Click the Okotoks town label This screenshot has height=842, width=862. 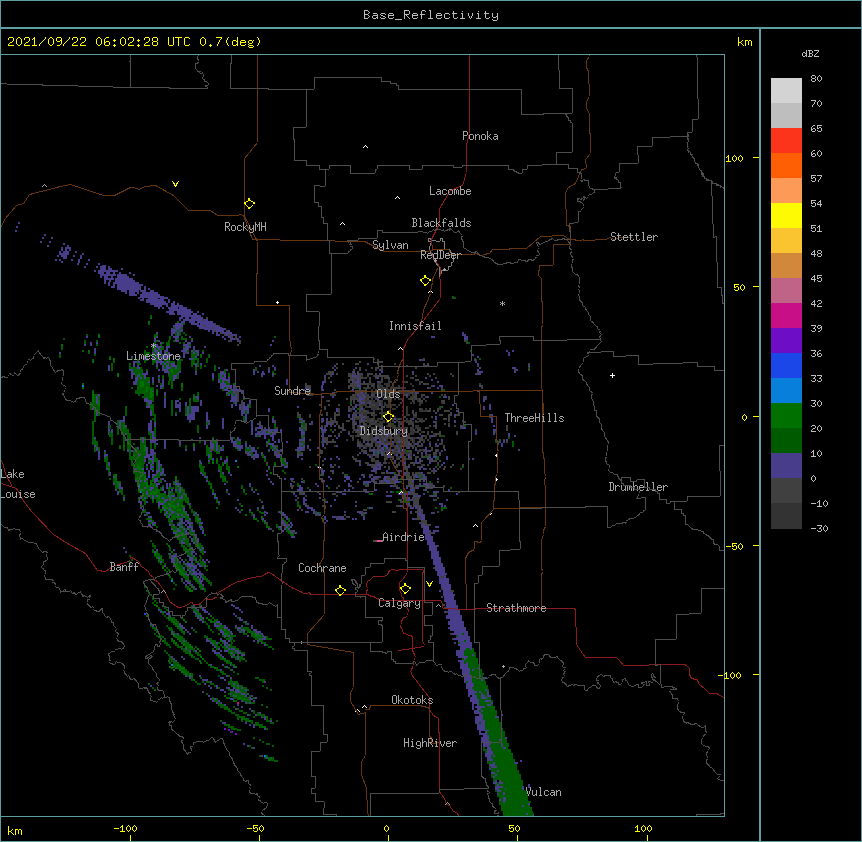click(412, 700)
